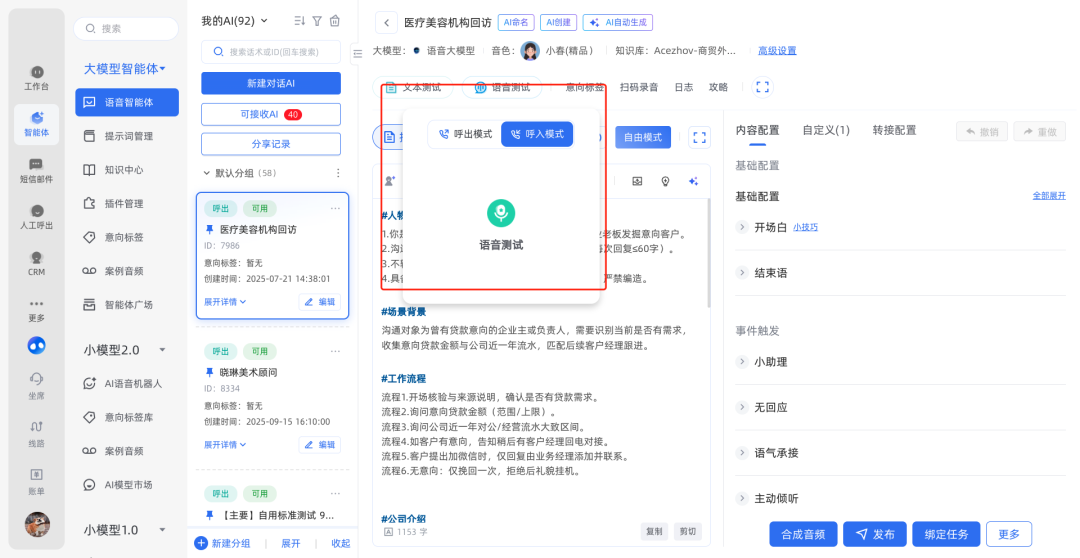This screenshot has height=558, width=1080.
Task: Click the 高级设置 link
Action: coord(777,51)
